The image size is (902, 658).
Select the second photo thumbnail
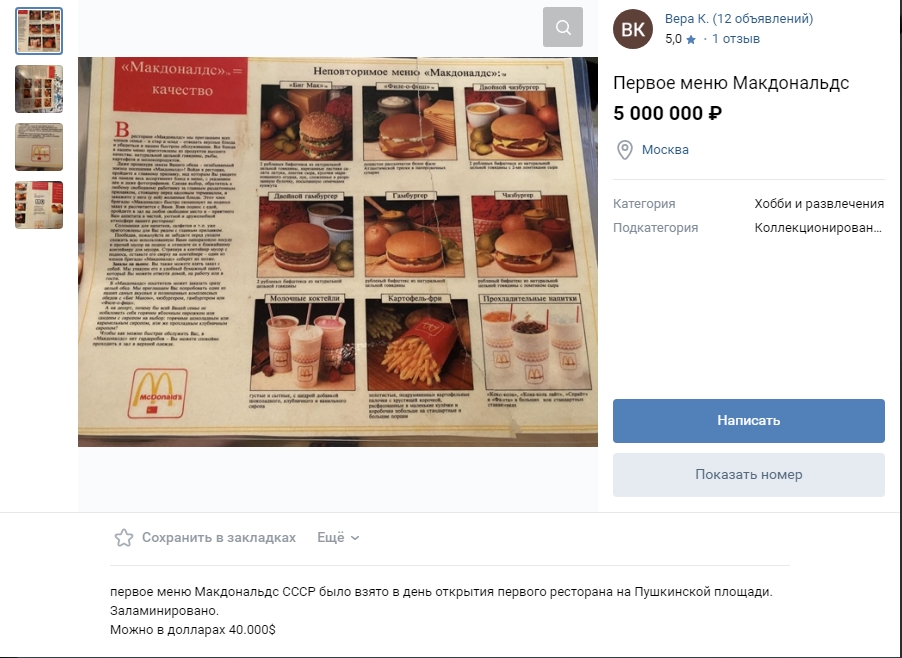[x=39, y=89]
